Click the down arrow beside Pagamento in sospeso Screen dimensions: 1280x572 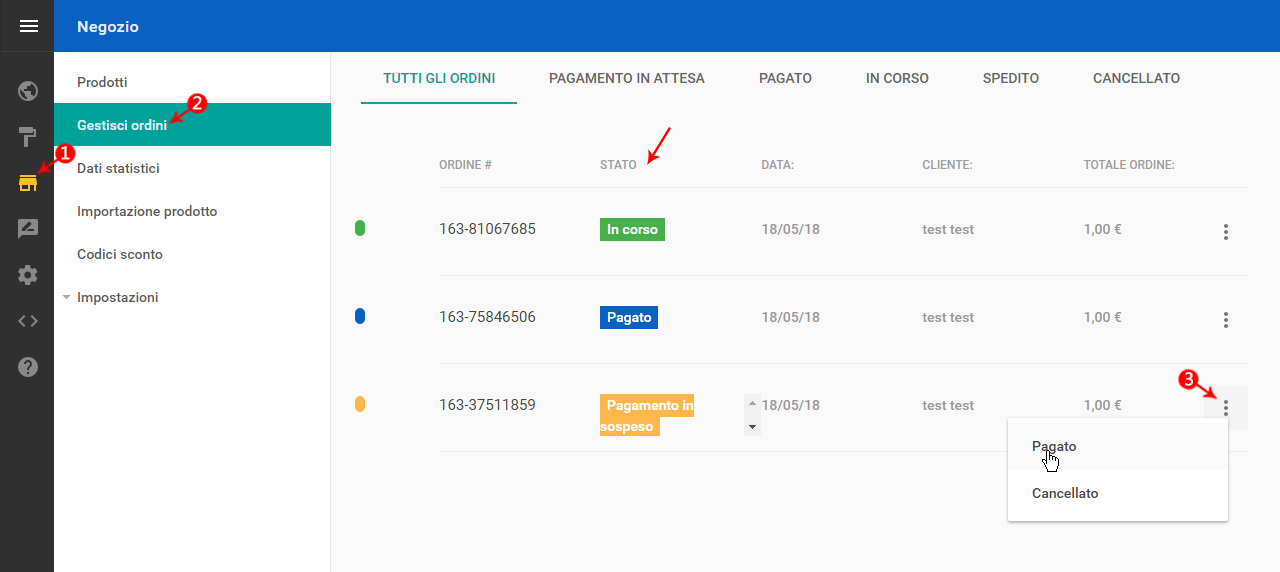[752, 427]
